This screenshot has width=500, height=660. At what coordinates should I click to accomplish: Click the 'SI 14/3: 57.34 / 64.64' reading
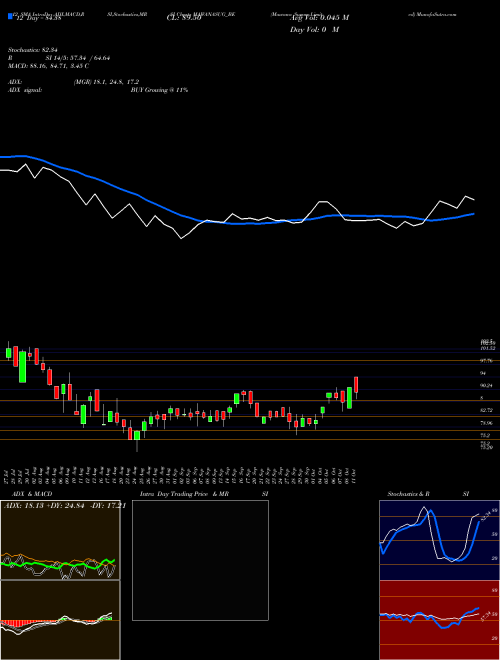[78, 59]
